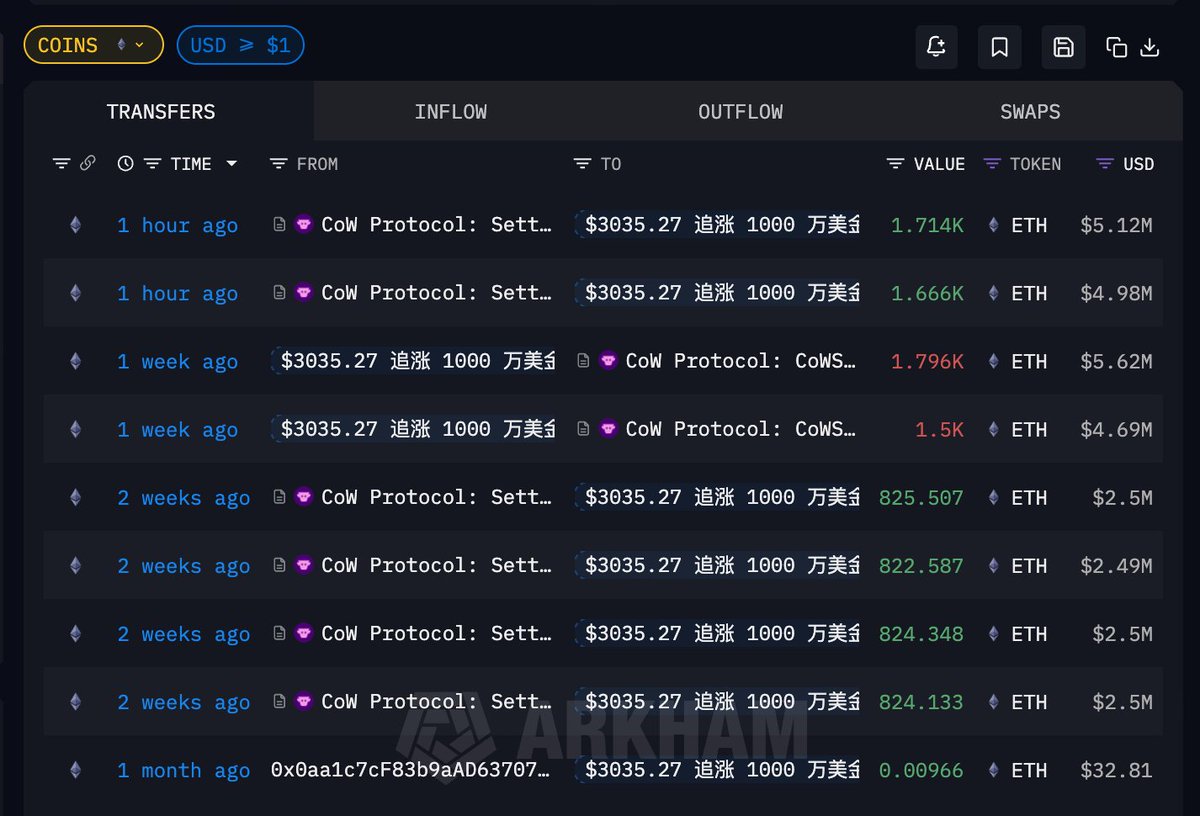Switch to the INFLOW tab
The height and width of the screenshot is (816, 1200).
(450, 112)
